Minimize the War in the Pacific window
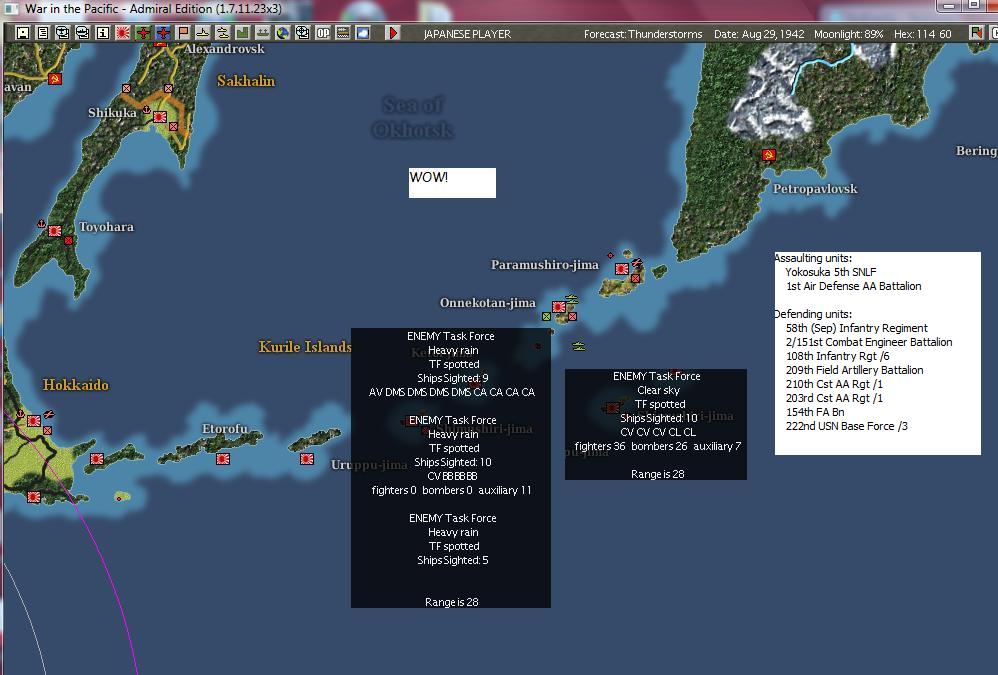 [x=948, y=5]
